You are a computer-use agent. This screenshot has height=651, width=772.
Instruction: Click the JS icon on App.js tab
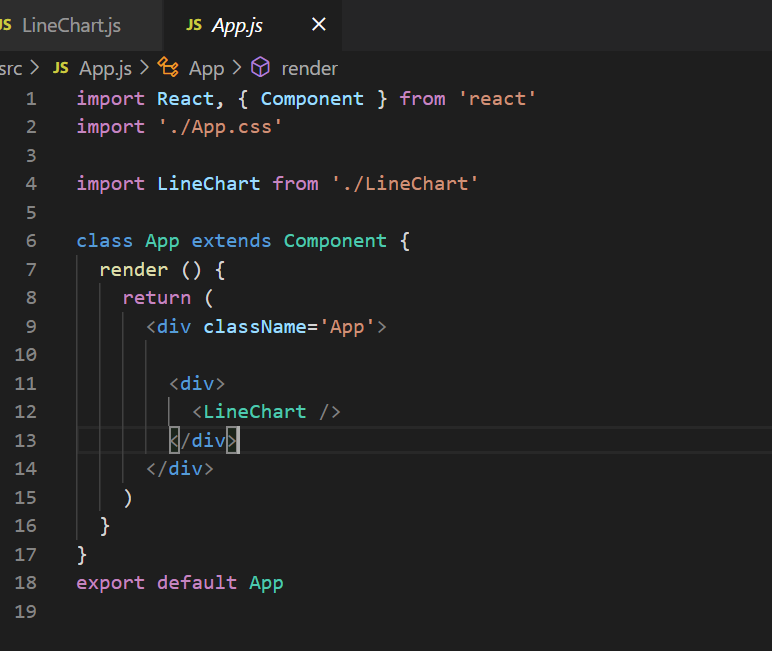pos(193,25)
